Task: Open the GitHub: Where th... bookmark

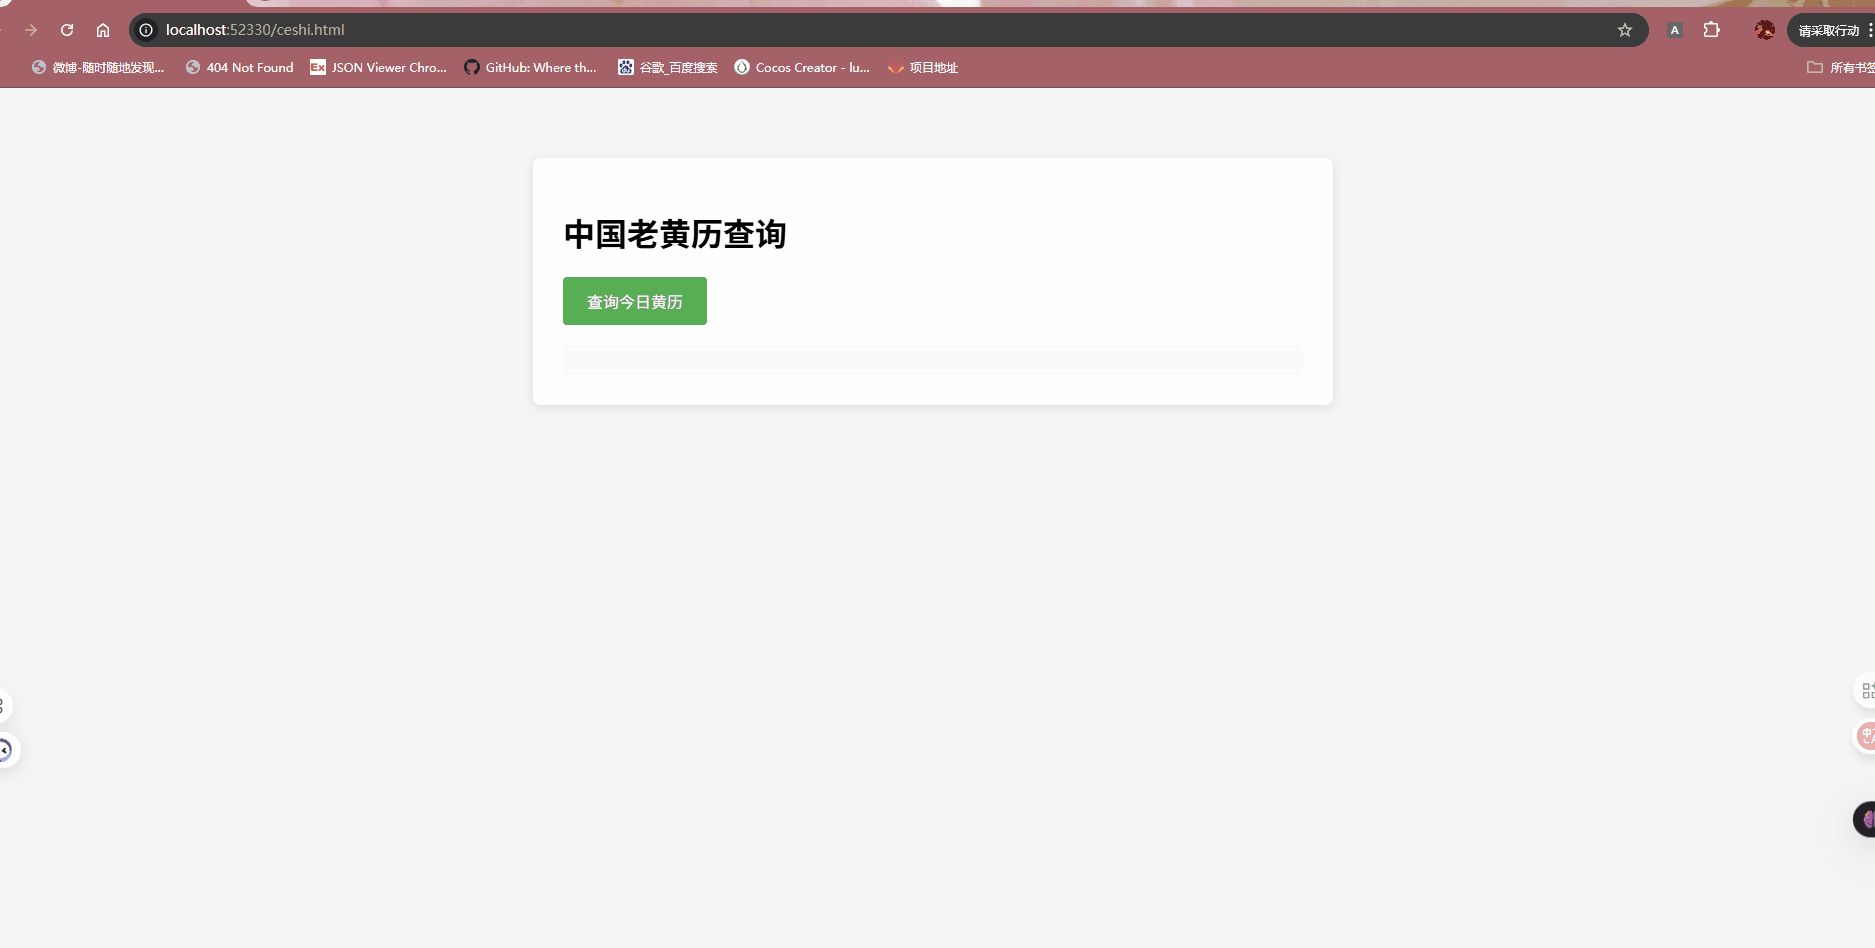Action: click(530, 67)
